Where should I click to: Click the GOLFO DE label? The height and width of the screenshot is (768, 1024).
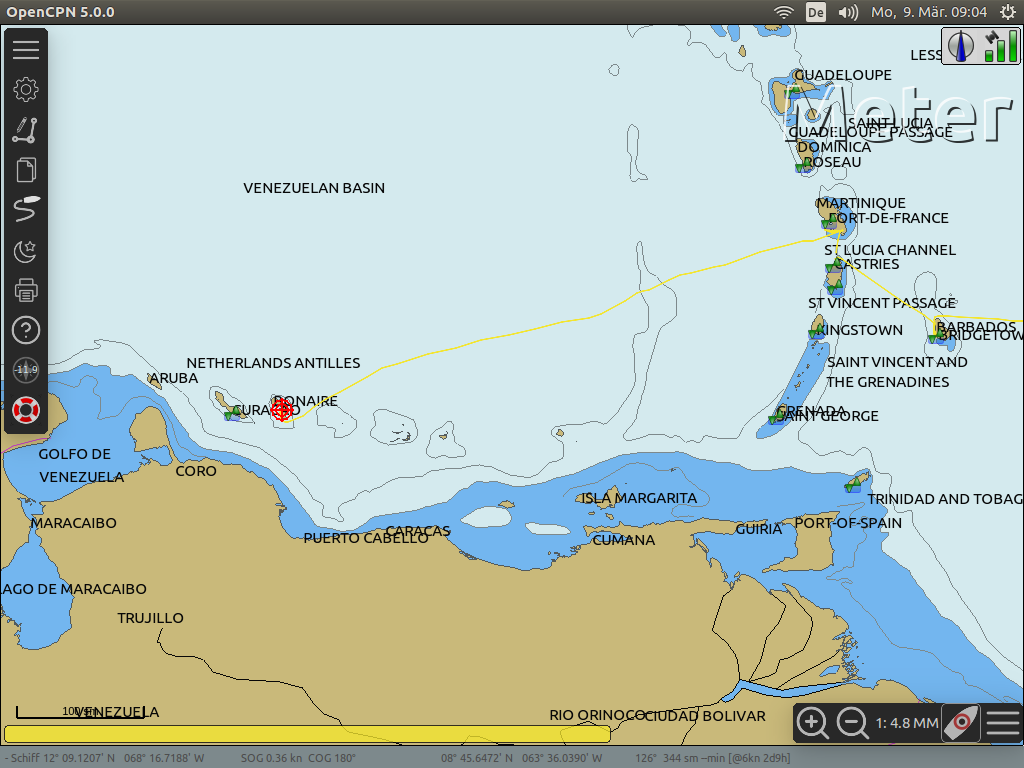coord(74,454)
